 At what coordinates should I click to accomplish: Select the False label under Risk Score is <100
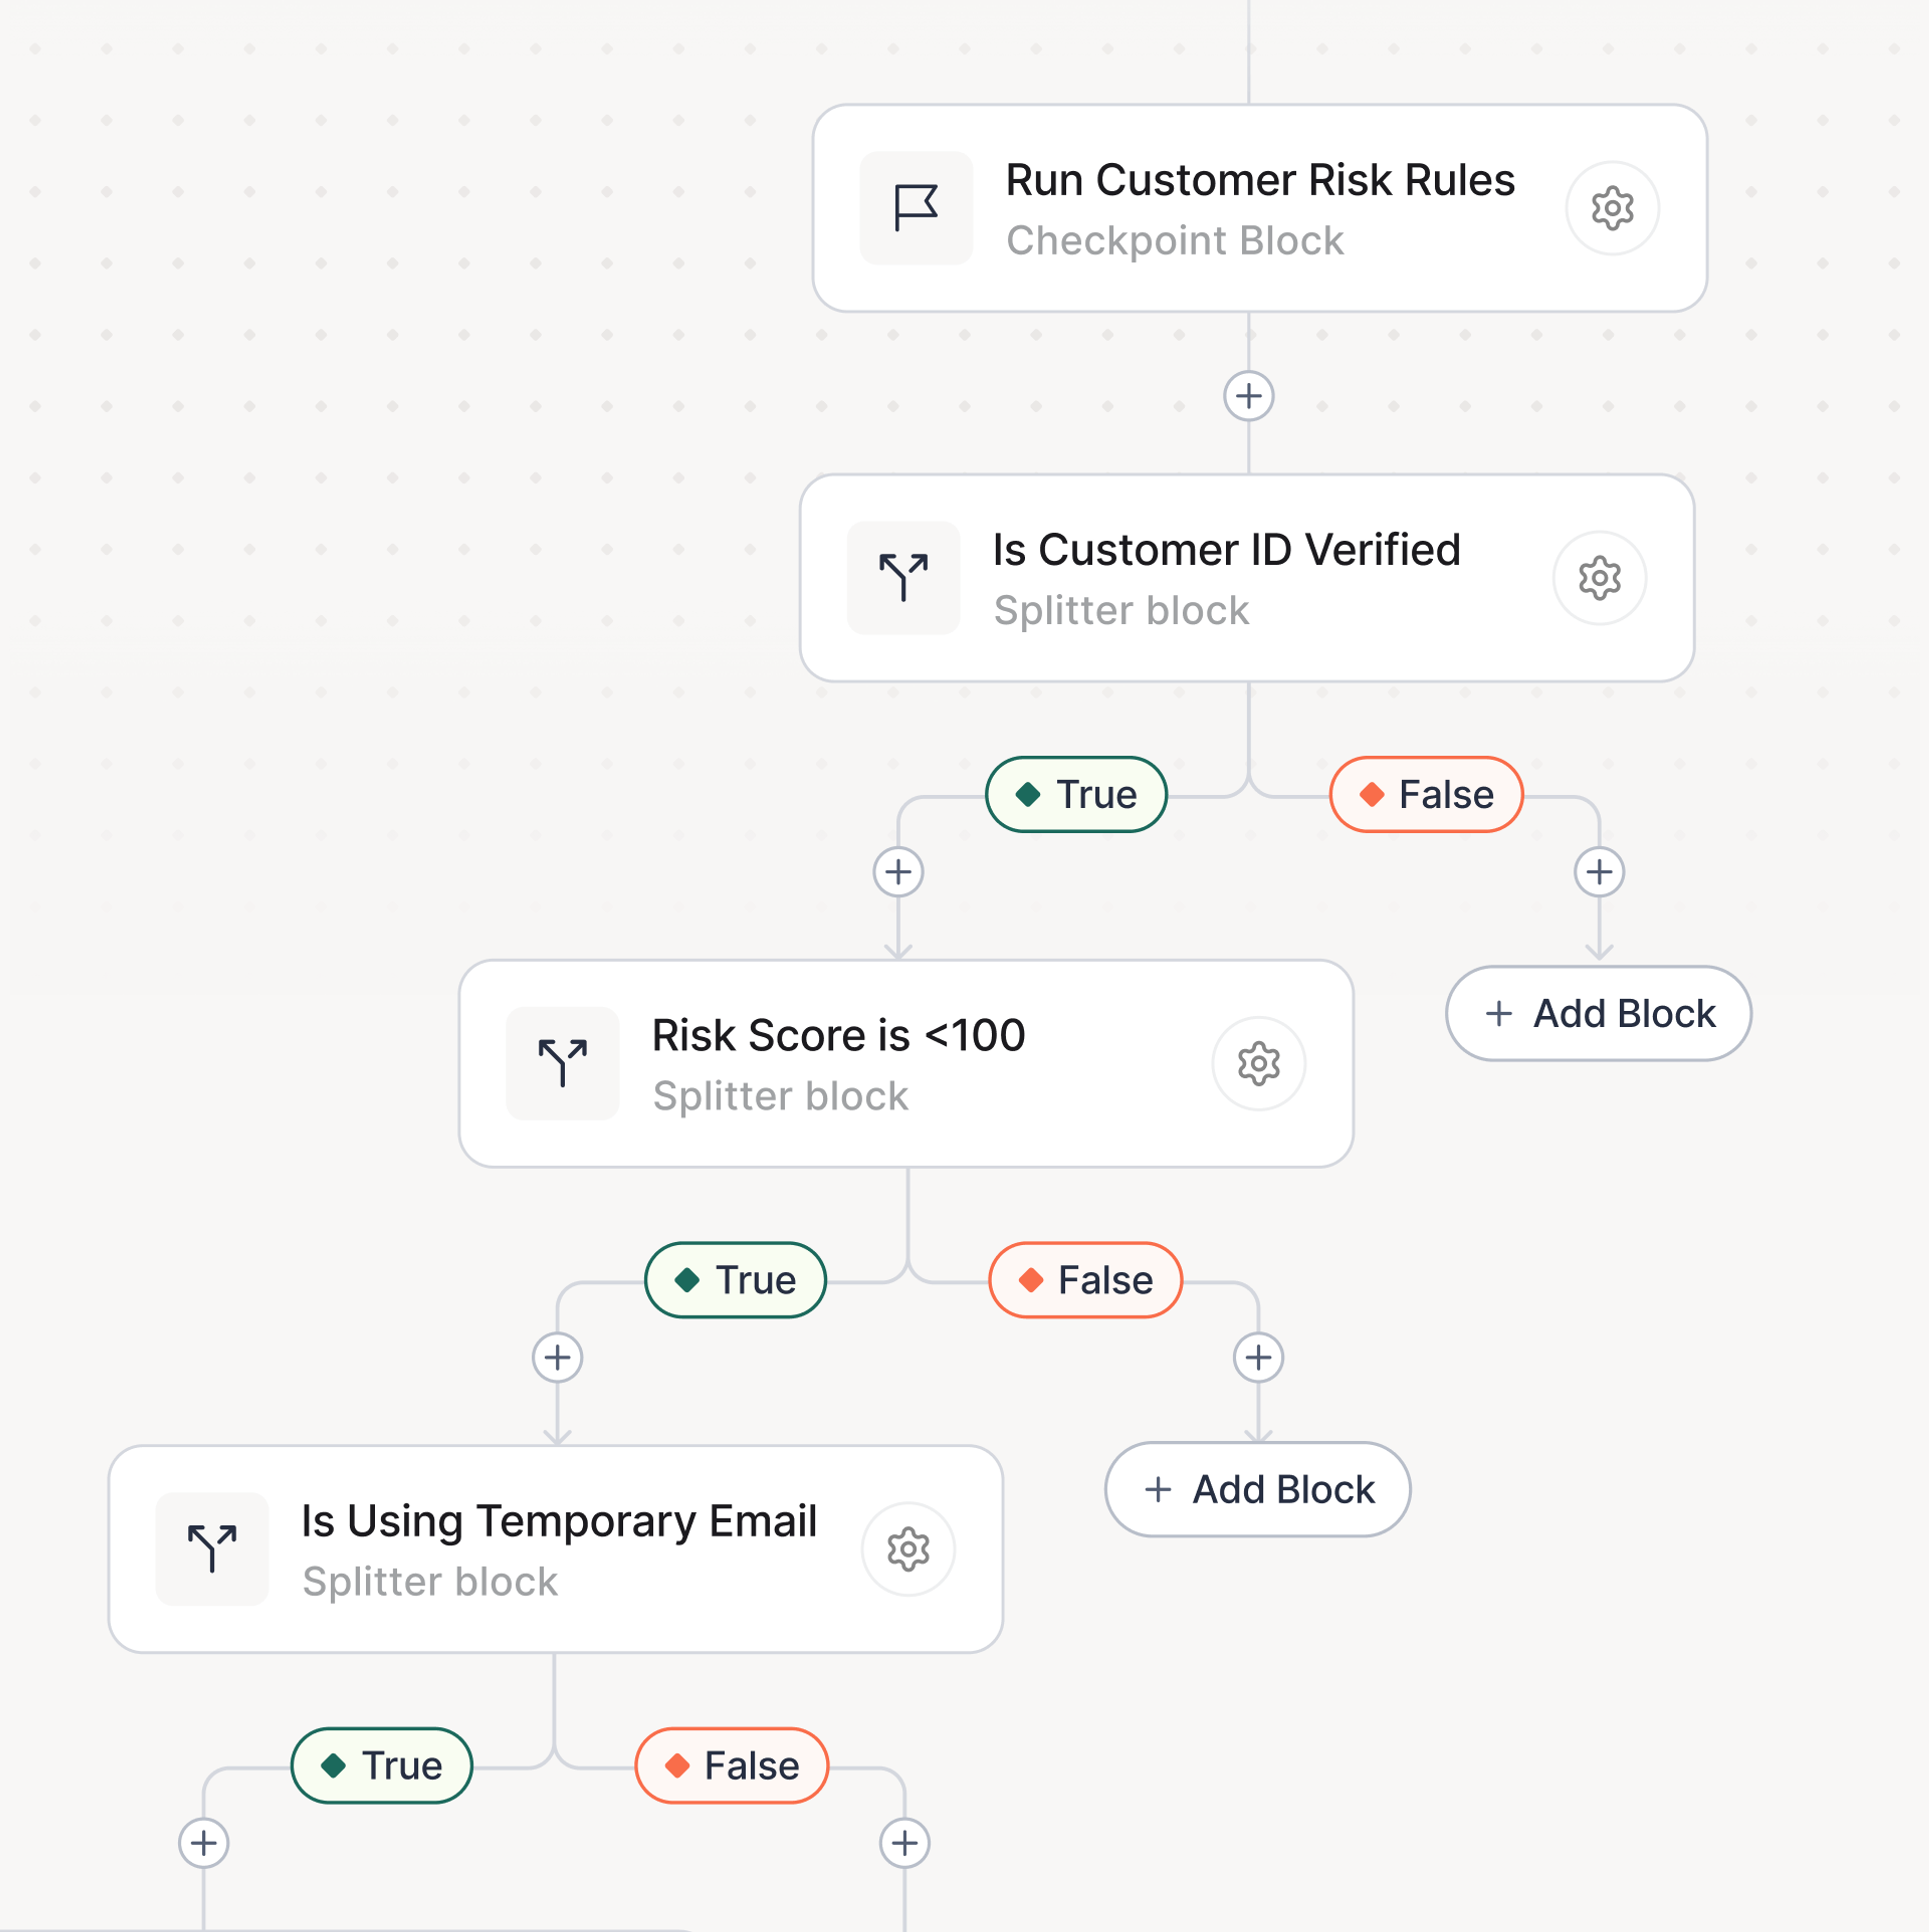(1084, 1280)
